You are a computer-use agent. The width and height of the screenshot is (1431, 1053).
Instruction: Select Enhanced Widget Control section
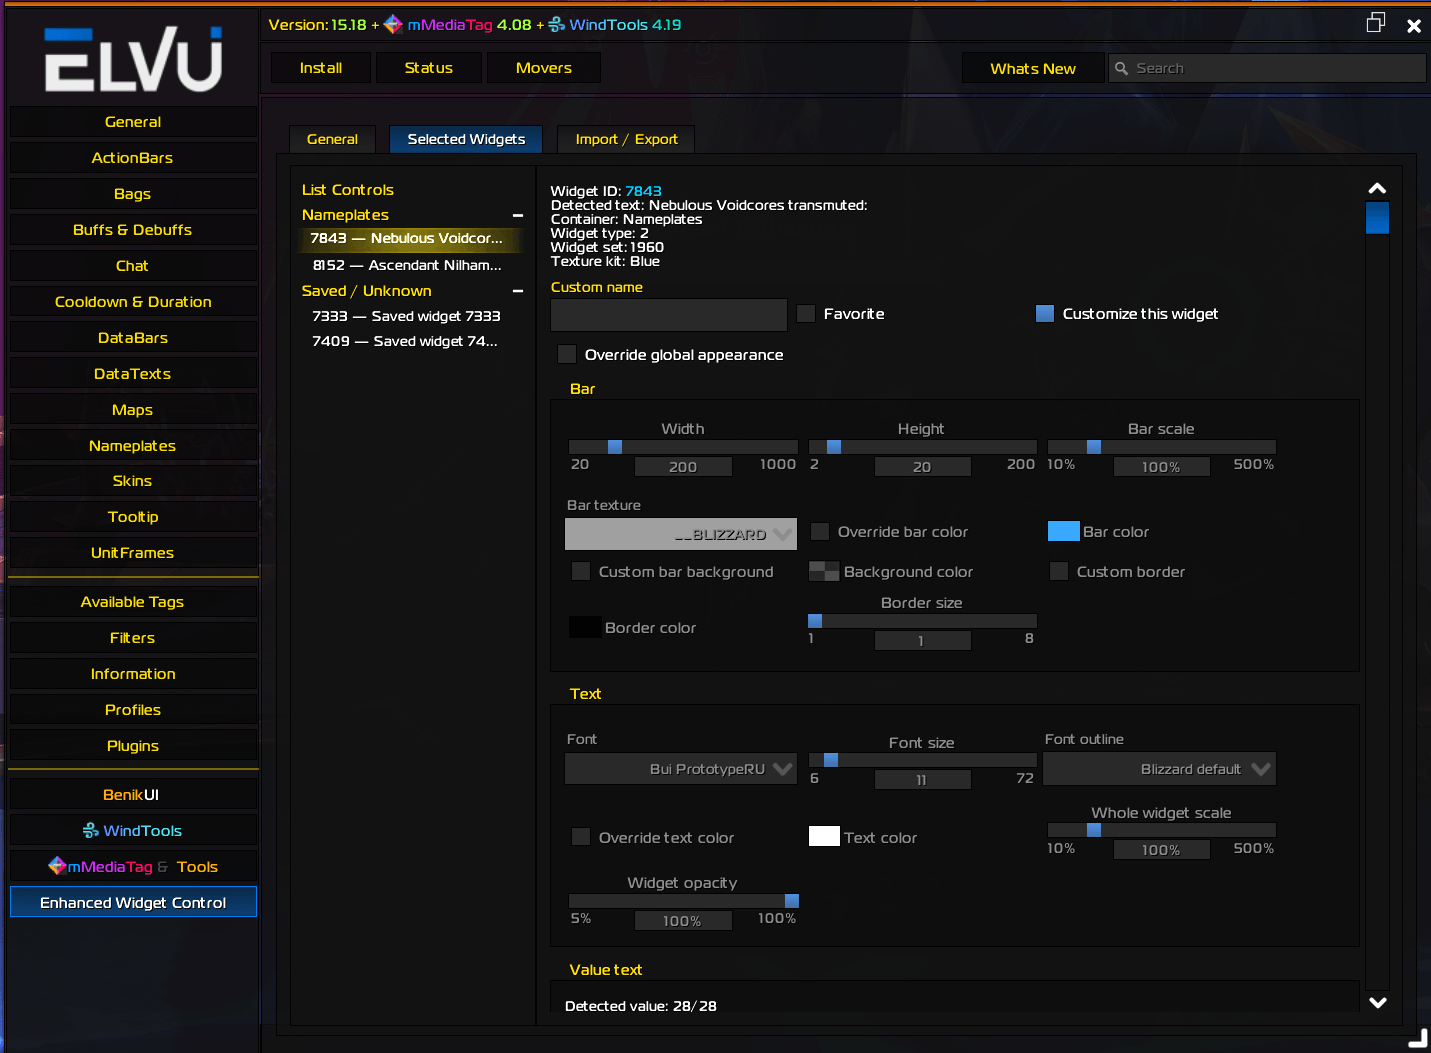(x=133, y=902)
